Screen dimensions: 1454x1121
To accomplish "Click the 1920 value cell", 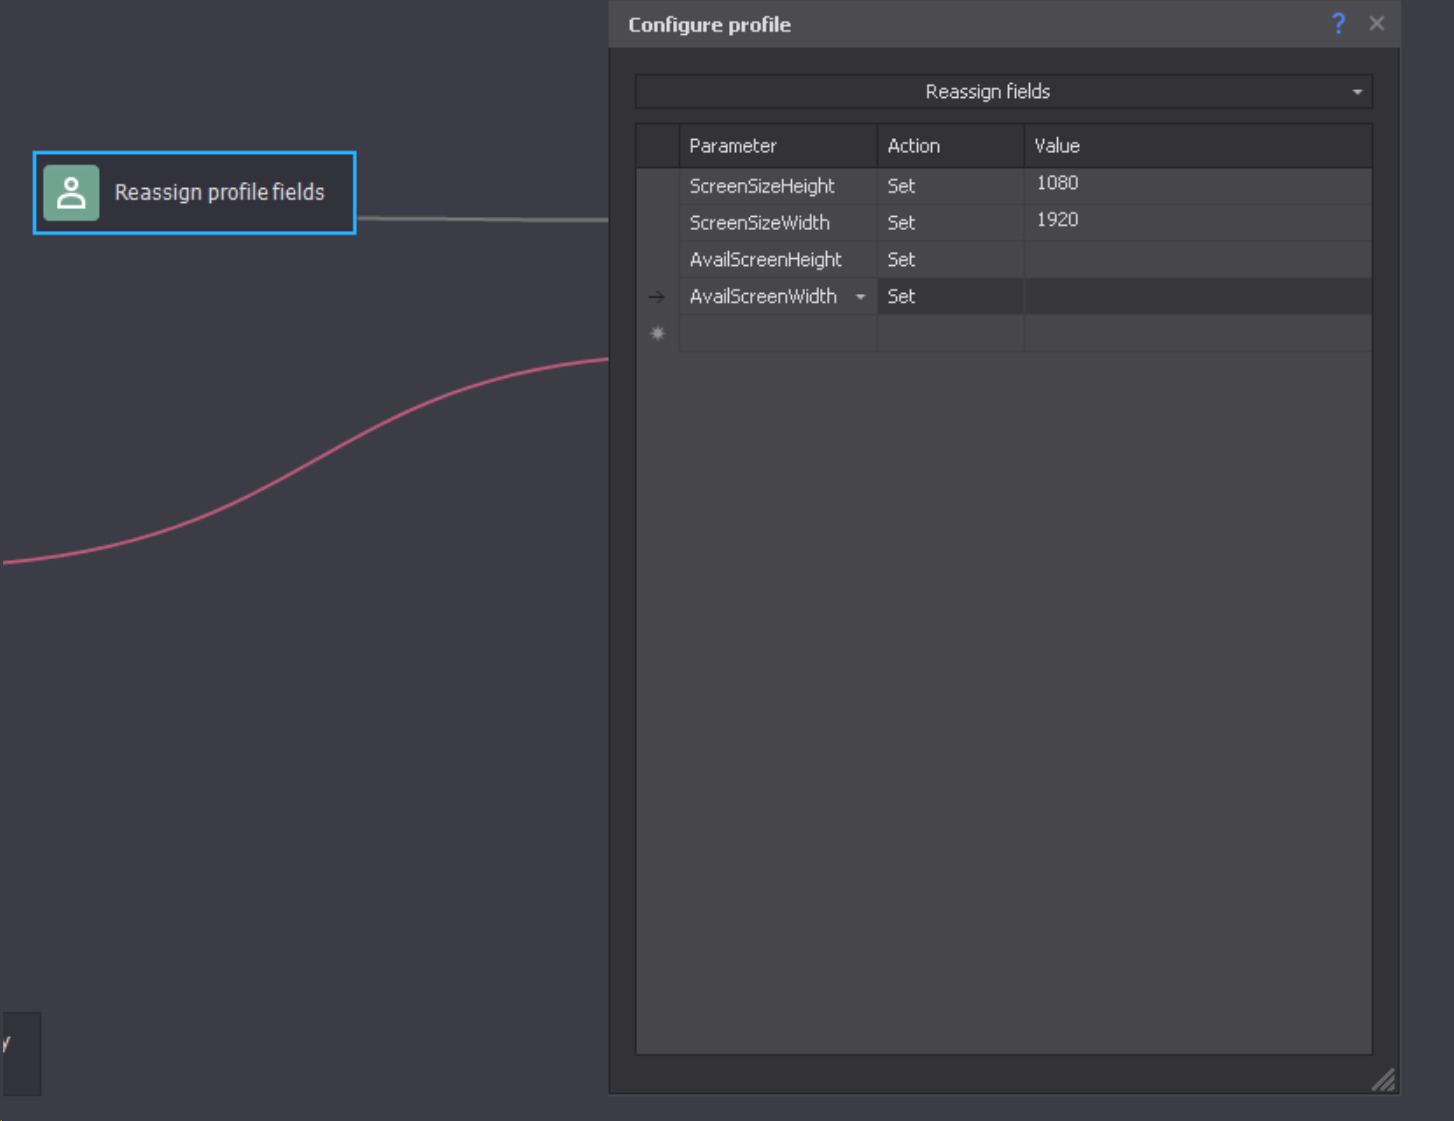I will click(1198, 223).
